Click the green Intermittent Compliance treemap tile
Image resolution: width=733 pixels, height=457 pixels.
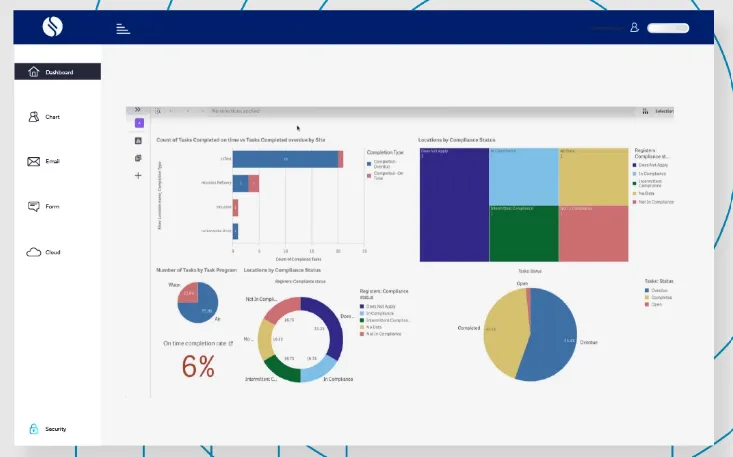pos(524,234)
